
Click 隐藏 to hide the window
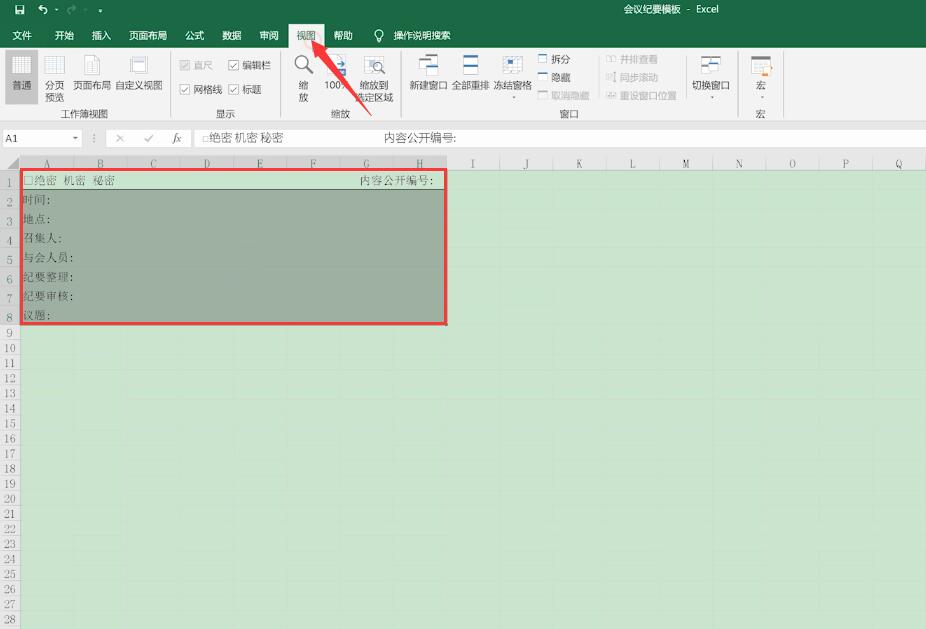555,77
